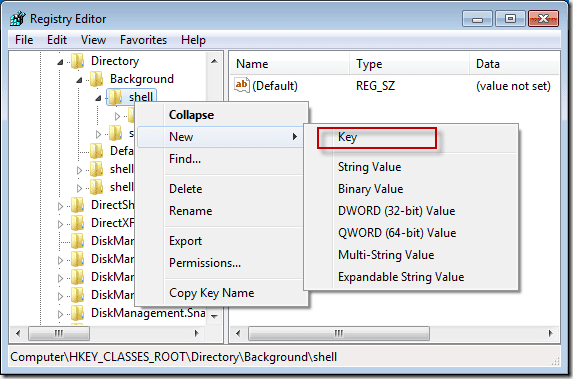
Task: Open the View menu
Action: click(x=93, y=39)
